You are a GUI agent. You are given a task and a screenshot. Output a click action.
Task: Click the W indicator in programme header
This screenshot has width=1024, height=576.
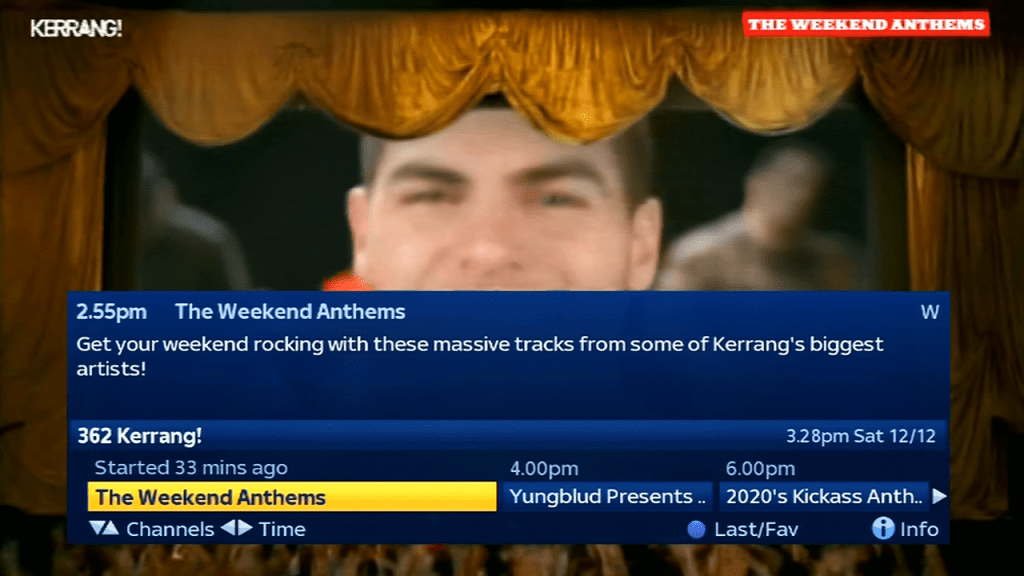click(930, 312)
